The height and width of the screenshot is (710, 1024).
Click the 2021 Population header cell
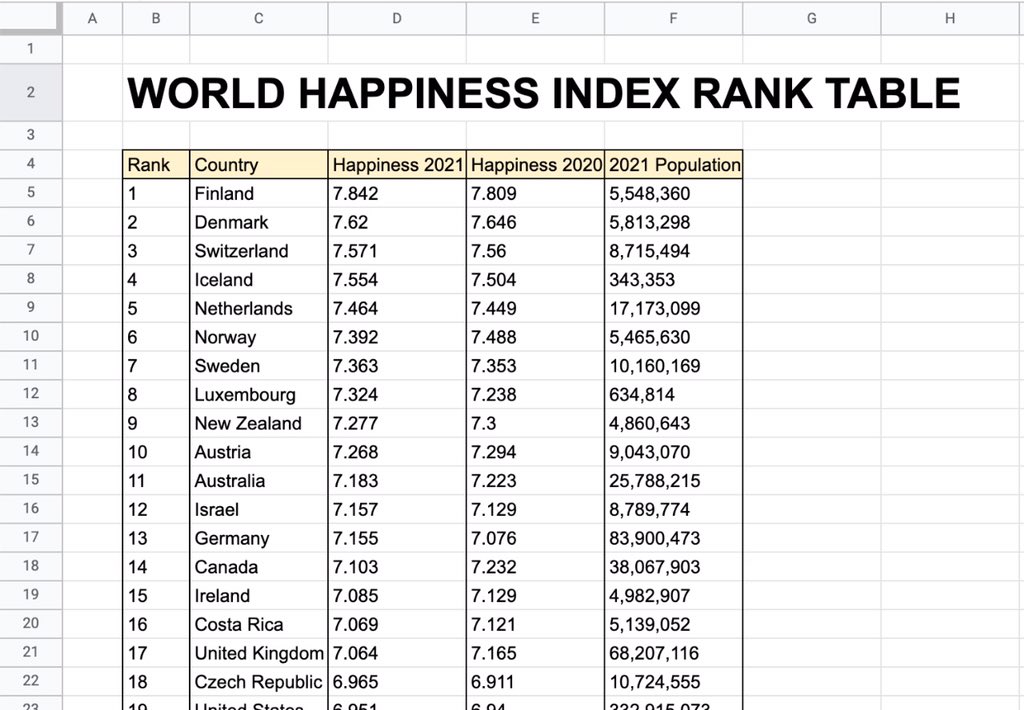[673, 165]
